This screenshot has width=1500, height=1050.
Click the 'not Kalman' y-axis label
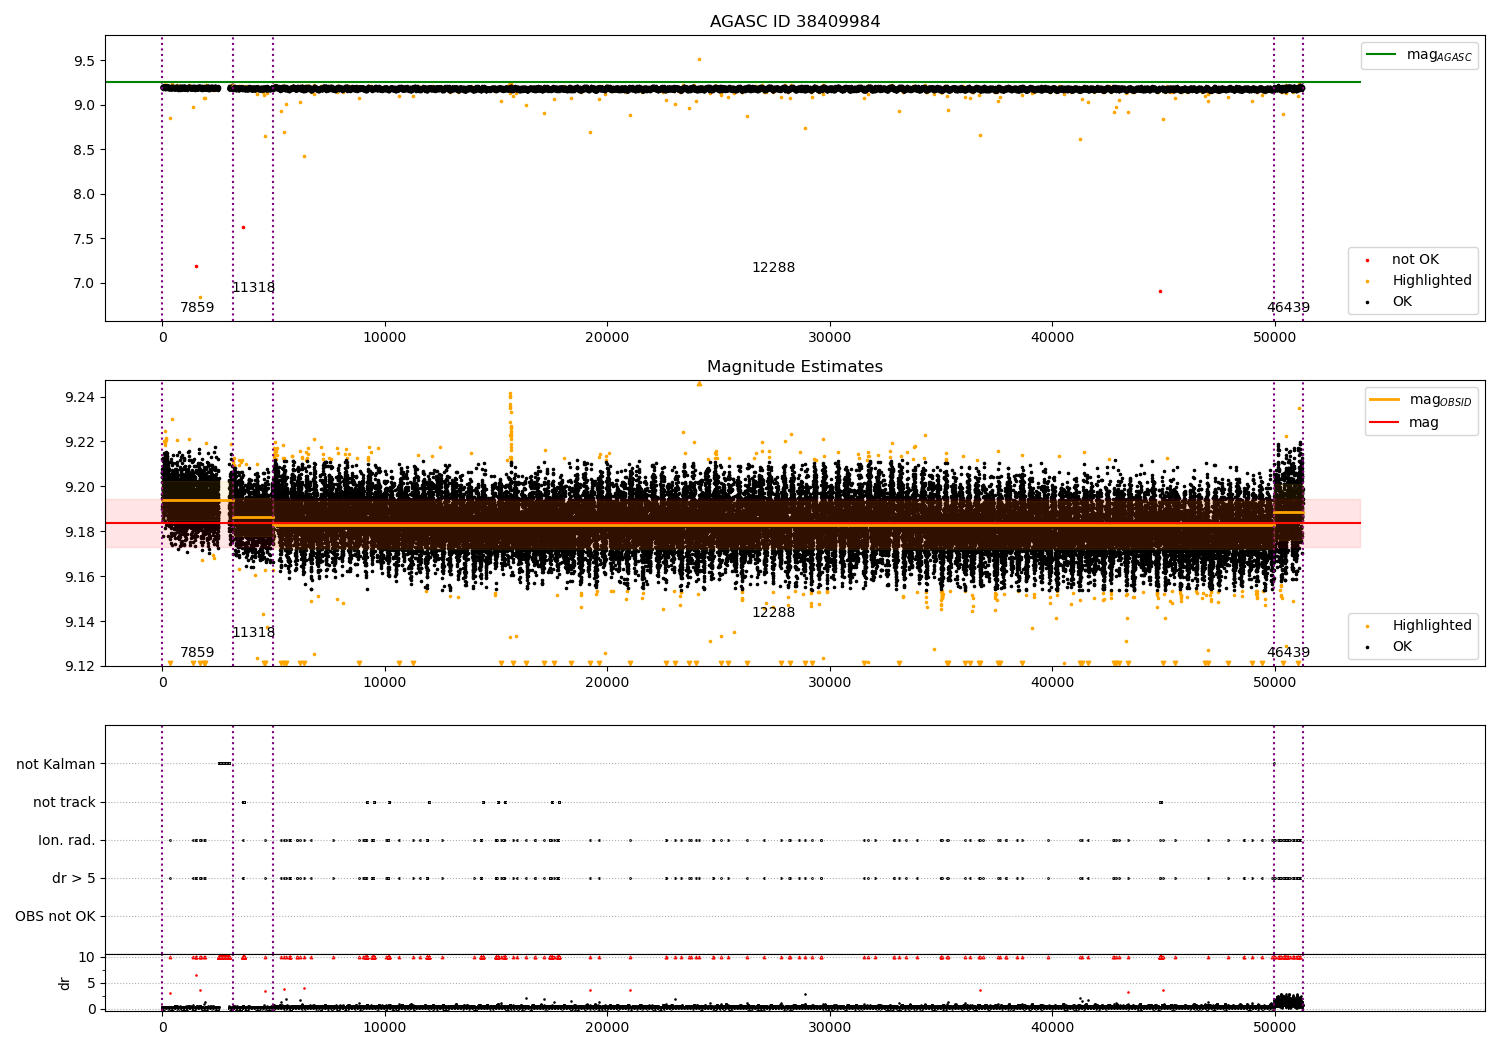coord(56,765)
